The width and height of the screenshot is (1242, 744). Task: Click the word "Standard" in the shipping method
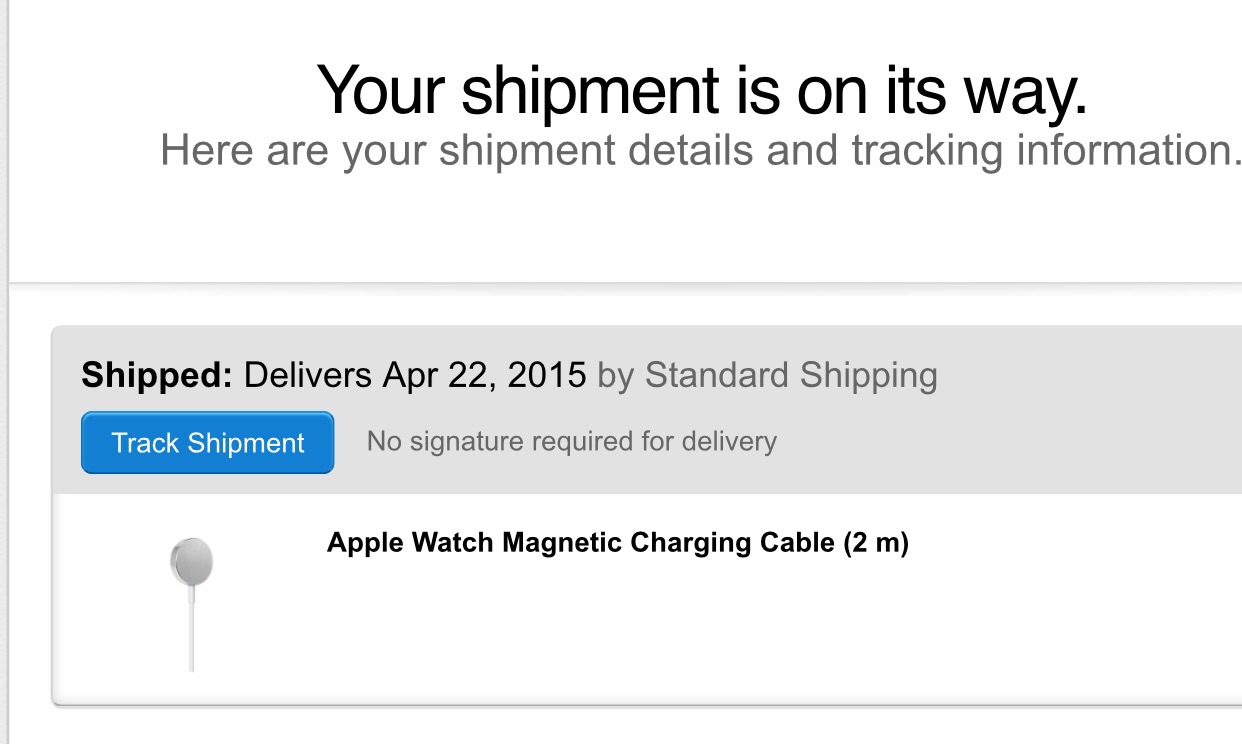point(716,376)
